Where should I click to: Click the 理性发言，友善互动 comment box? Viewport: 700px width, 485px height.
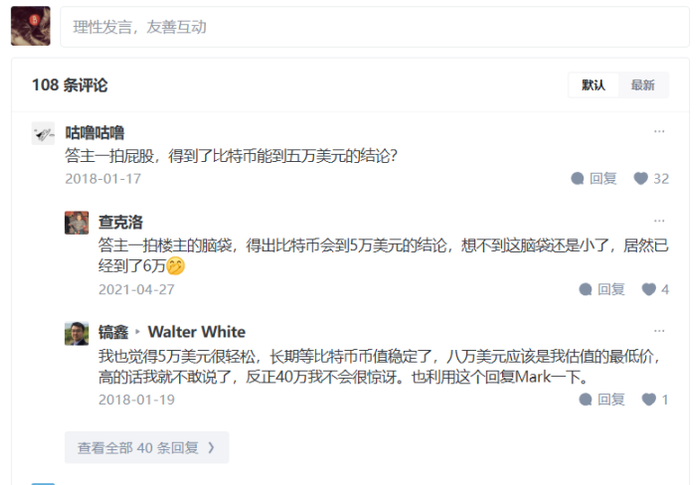point(375,27)
